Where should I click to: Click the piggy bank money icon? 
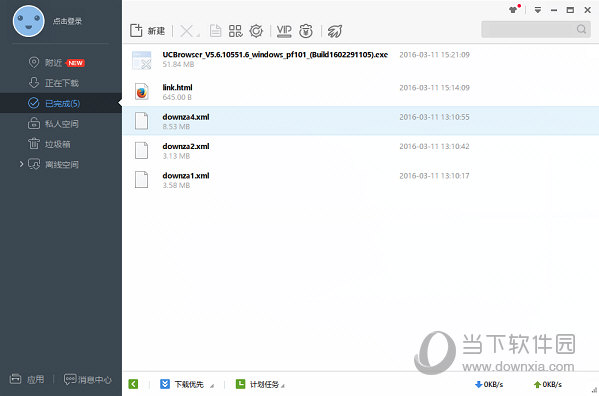tap(306, 31)
